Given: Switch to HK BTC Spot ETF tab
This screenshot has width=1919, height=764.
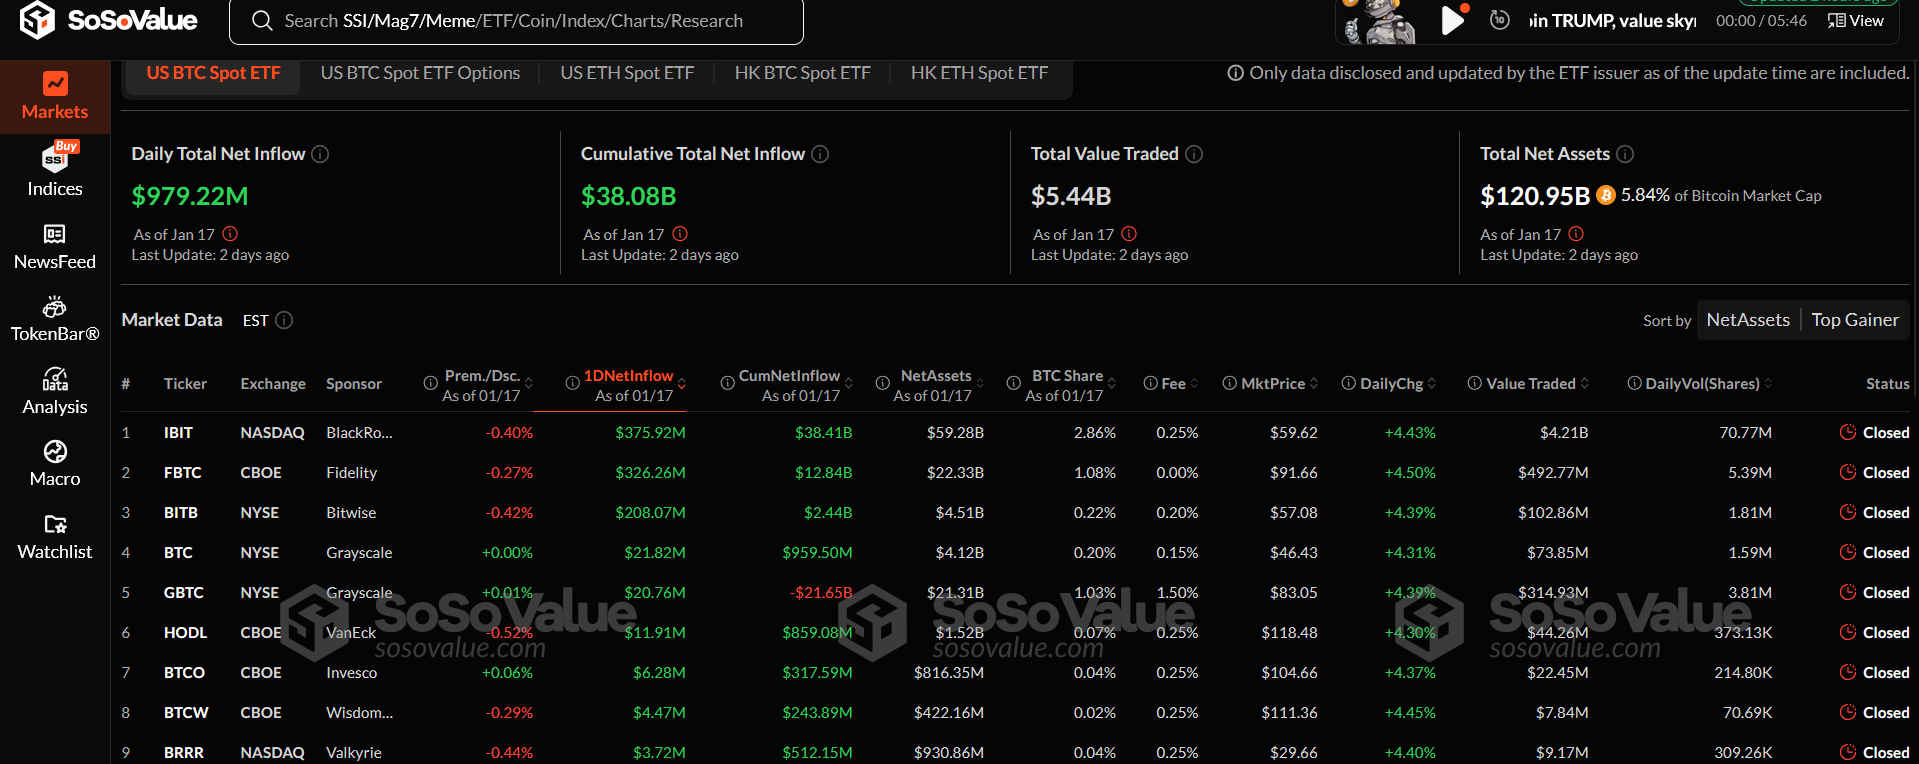Looking at the screenshot, I should [x=802, y=73].
